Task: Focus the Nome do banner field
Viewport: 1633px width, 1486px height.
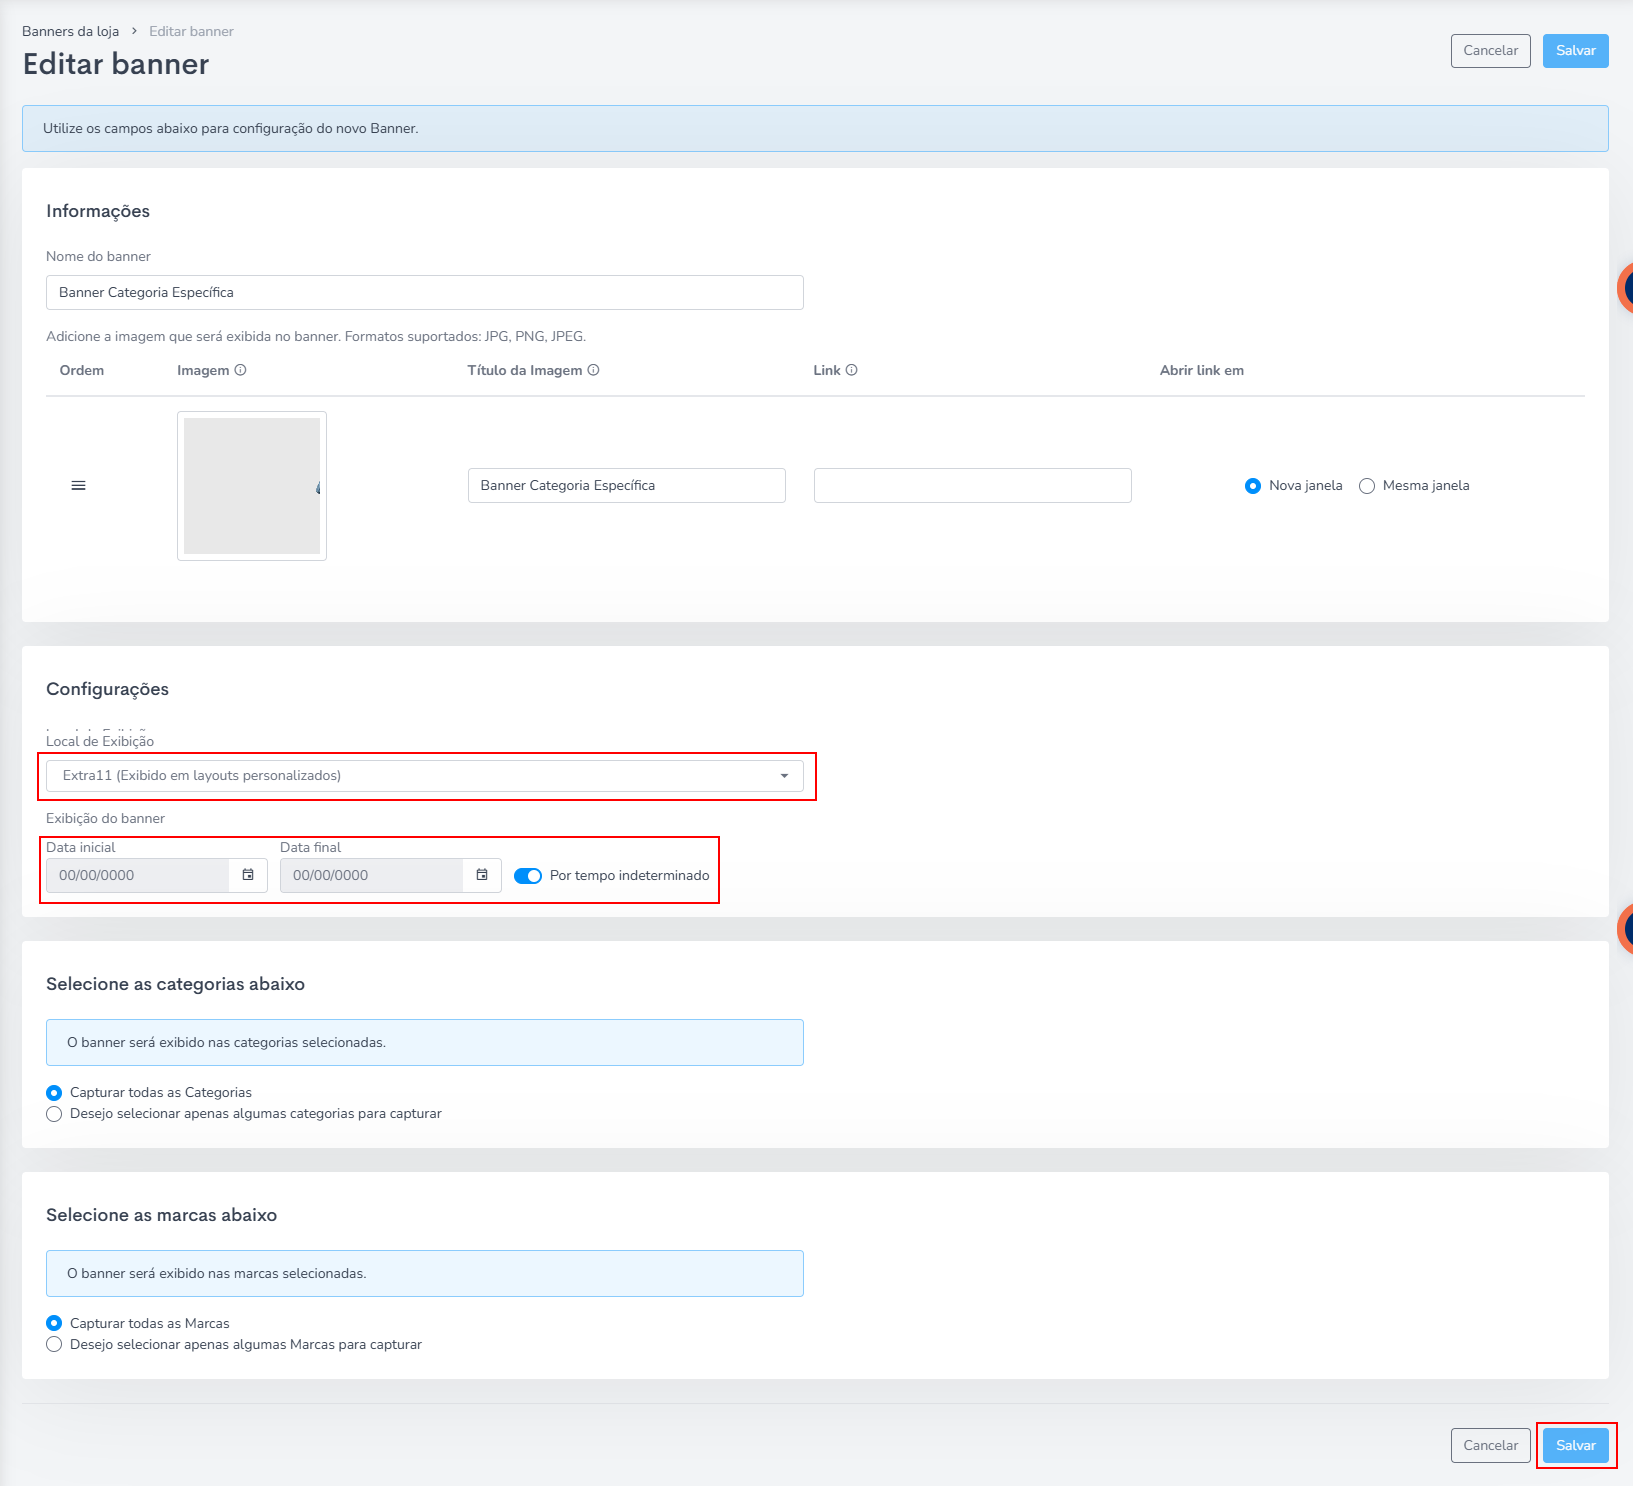Action: pos(424,293)
